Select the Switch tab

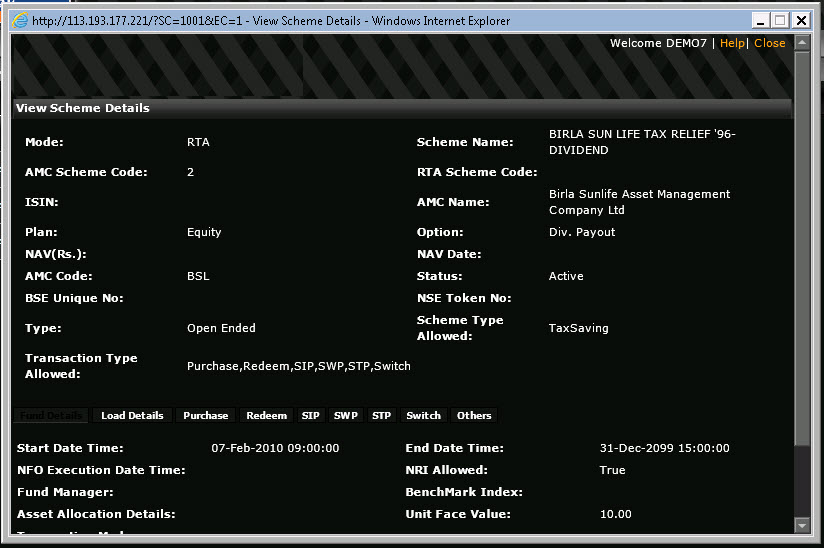click(x=423, y=415)
